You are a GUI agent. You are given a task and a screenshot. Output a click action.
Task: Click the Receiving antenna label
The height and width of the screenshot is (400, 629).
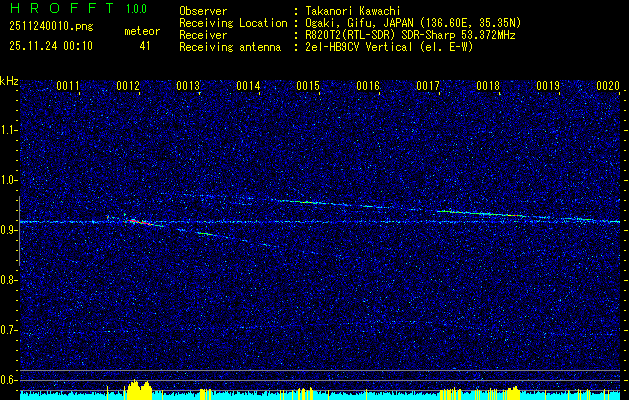230,47
